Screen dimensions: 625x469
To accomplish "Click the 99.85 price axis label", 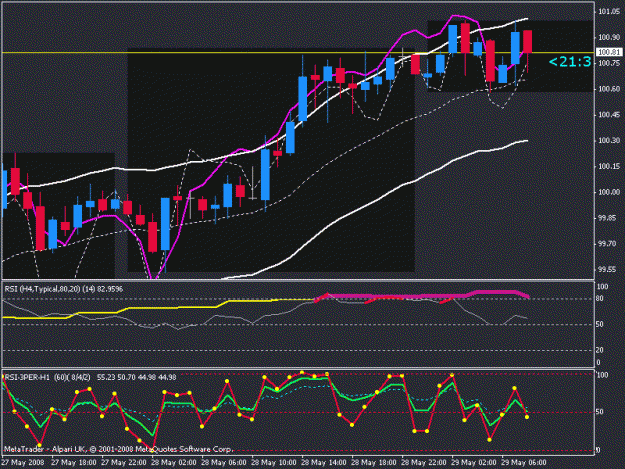I will click(609, 218).
